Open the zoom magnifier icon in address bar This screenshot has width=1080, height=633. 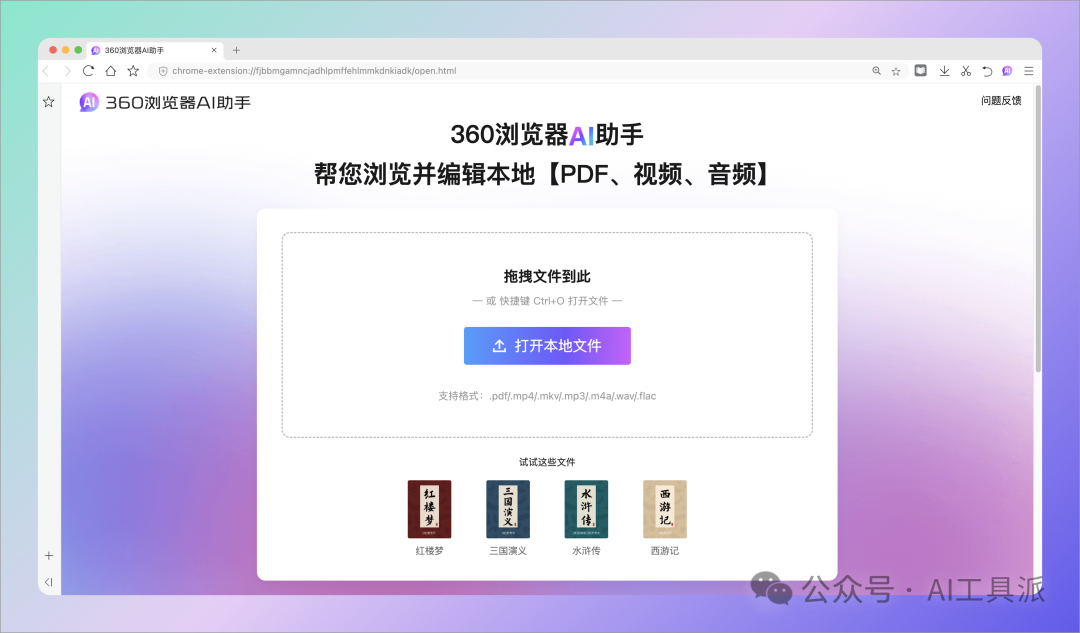tap(876, 71)
